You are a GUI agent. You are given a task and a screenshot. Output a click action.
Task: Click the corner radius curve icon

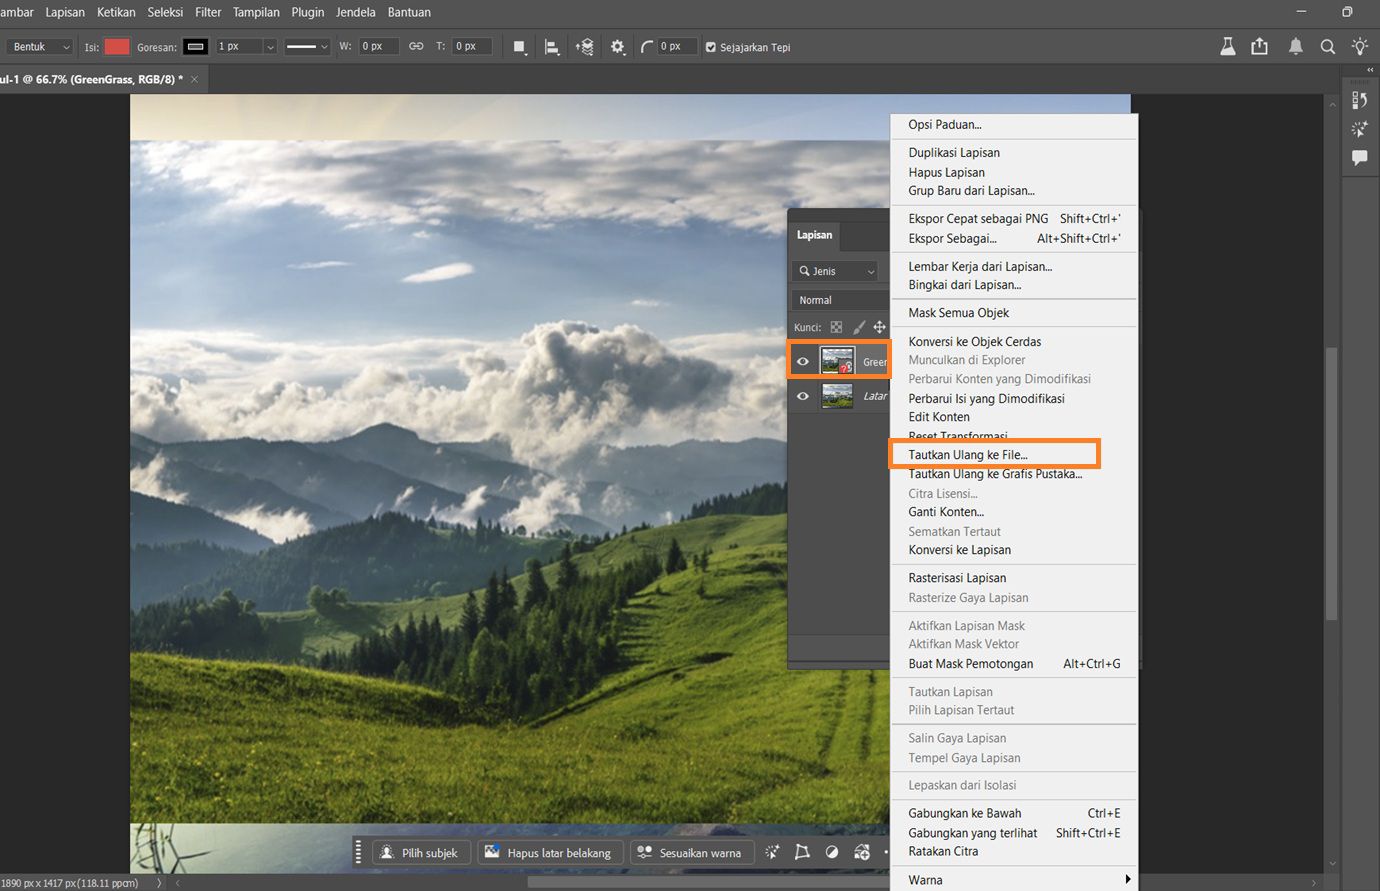pos(647,47)
